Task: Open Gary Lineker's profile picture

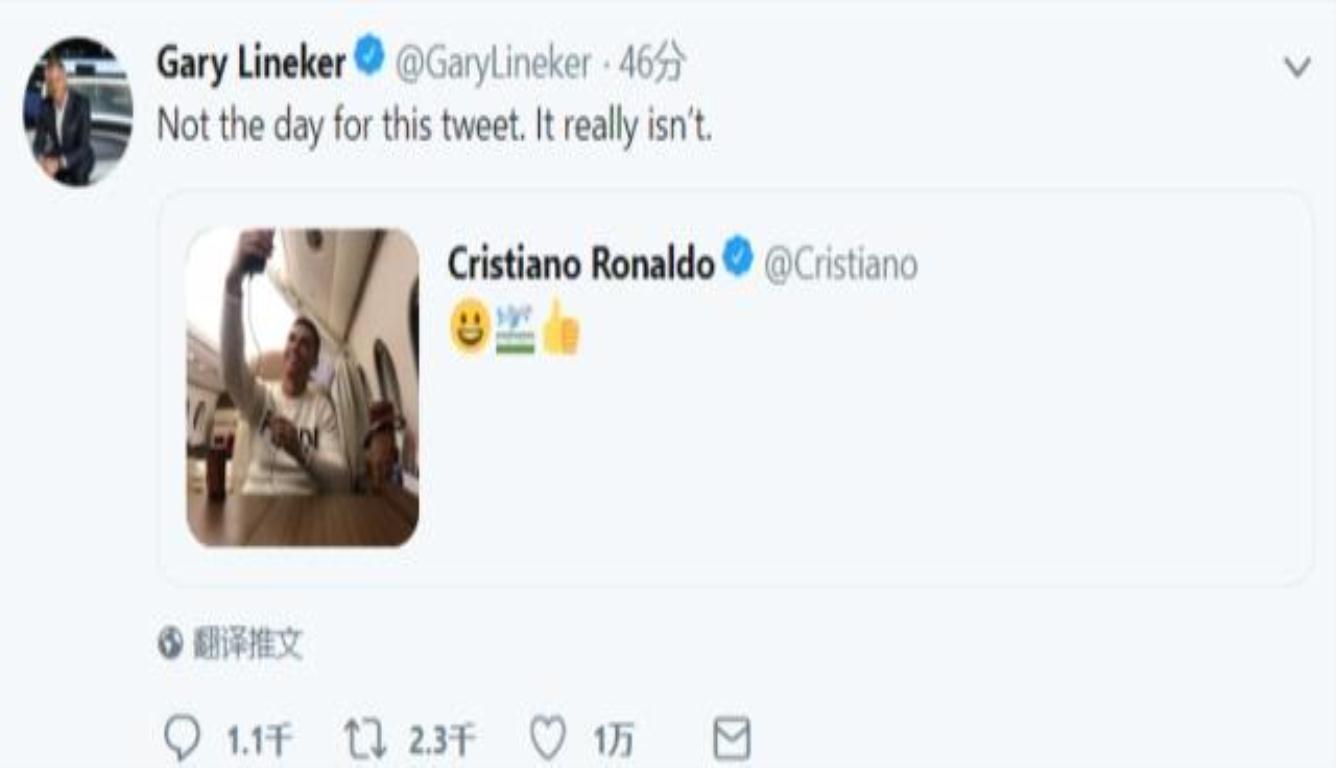Action: click(x=77, y=111)
